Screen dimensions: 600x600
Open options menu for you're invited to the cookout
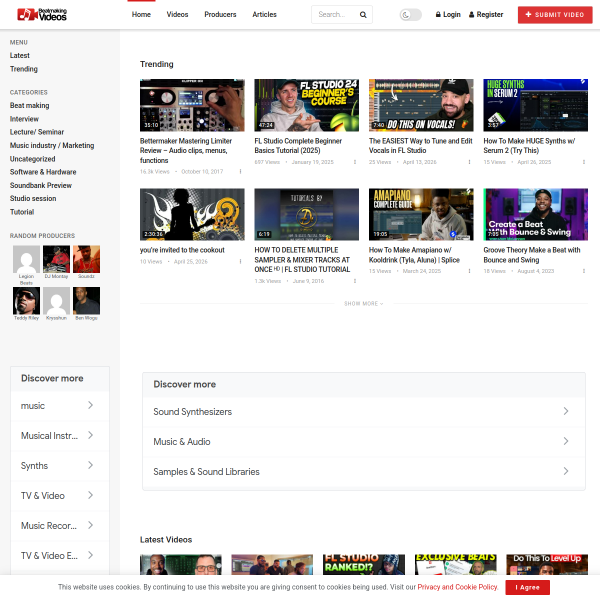(240, 261)
